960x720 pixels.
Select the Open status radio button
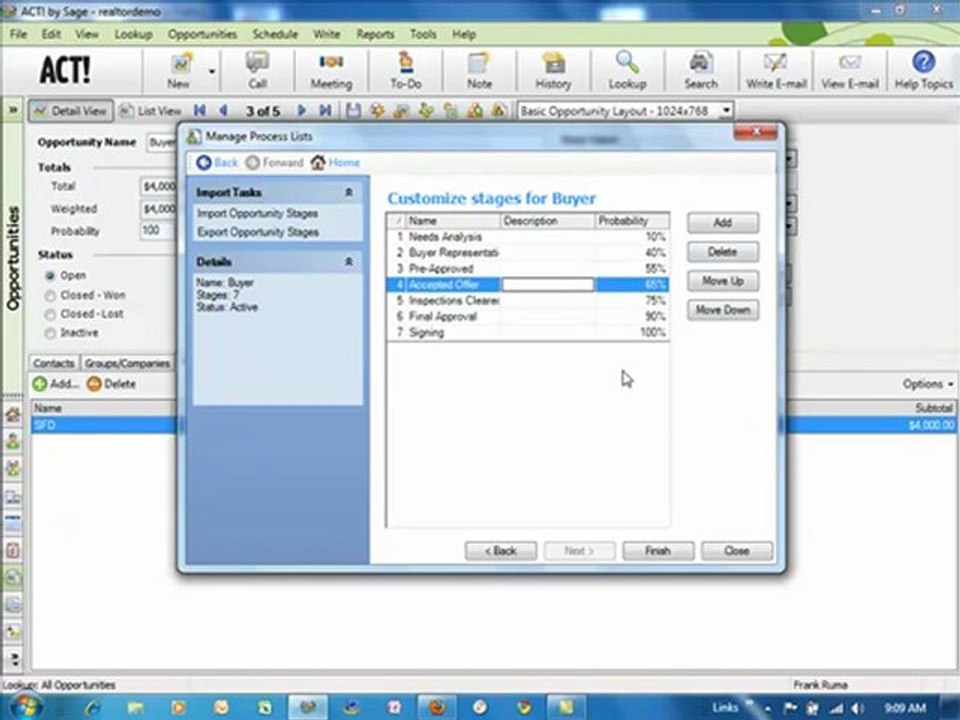(51, 276)
